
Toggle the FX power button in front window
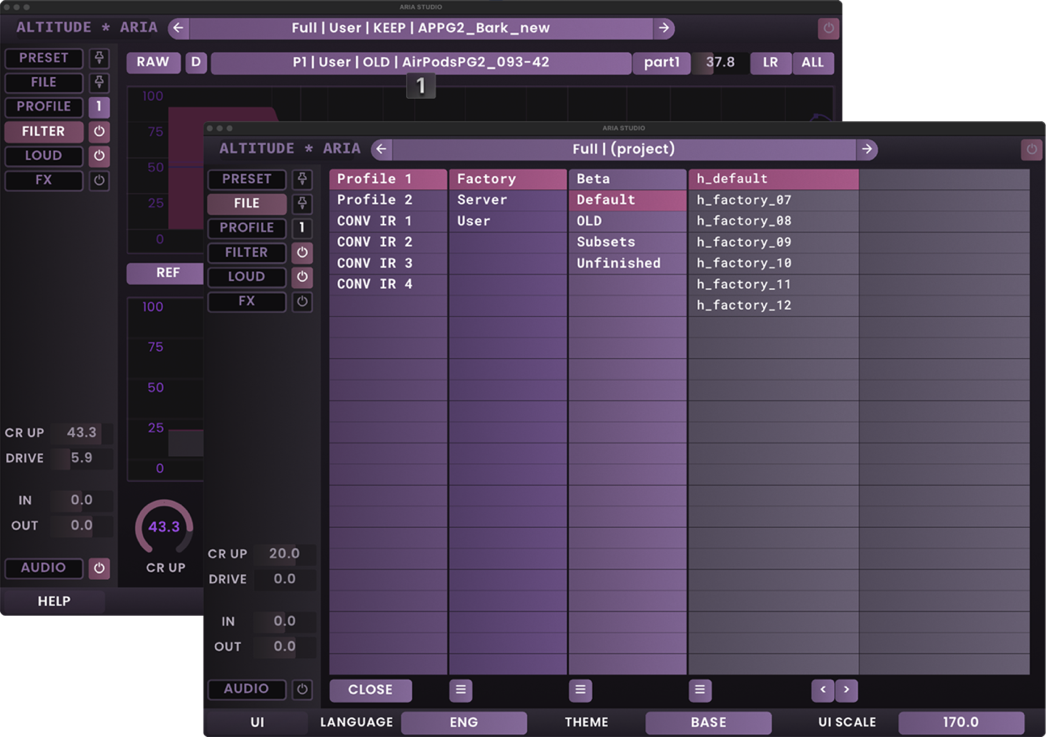click(x=301, y=301)
